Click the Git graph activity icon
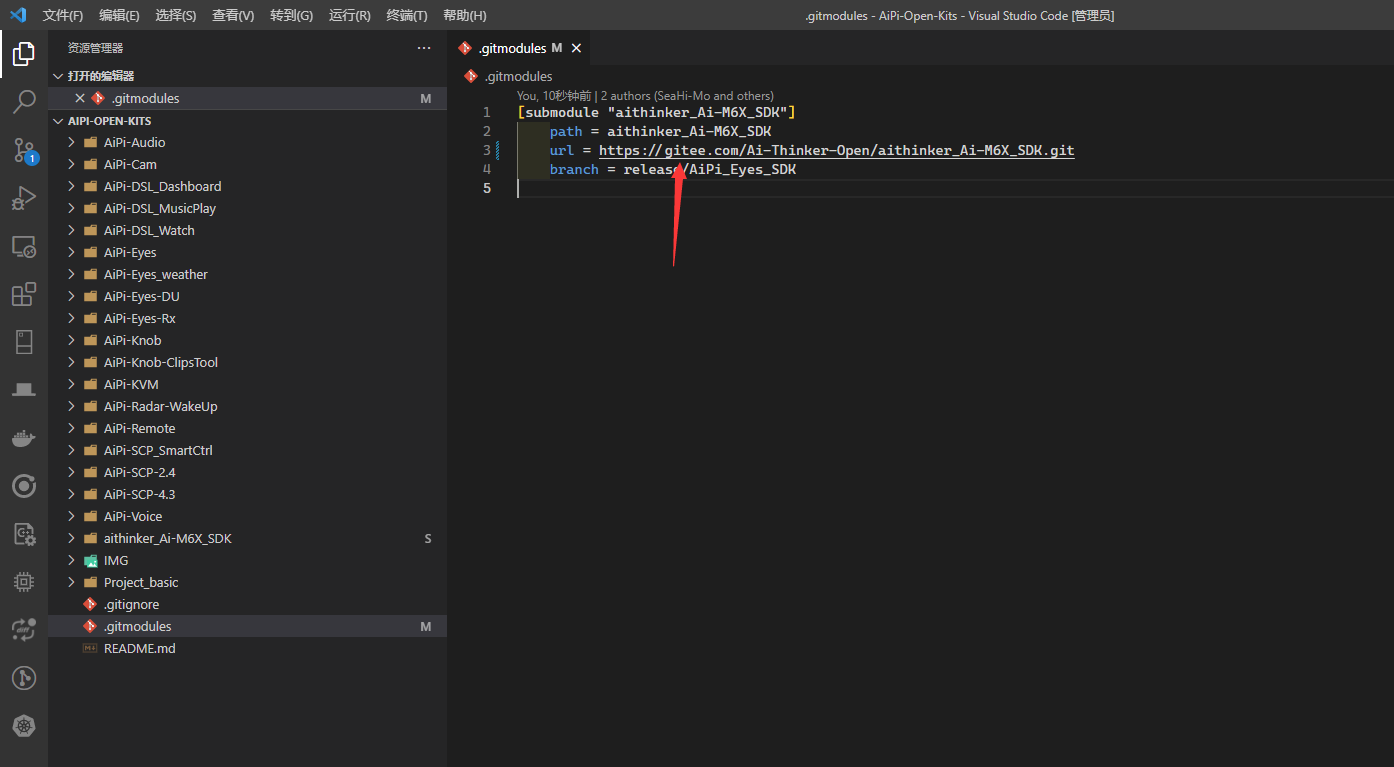This screenshot has height=767, width=1394. point(24,678)
